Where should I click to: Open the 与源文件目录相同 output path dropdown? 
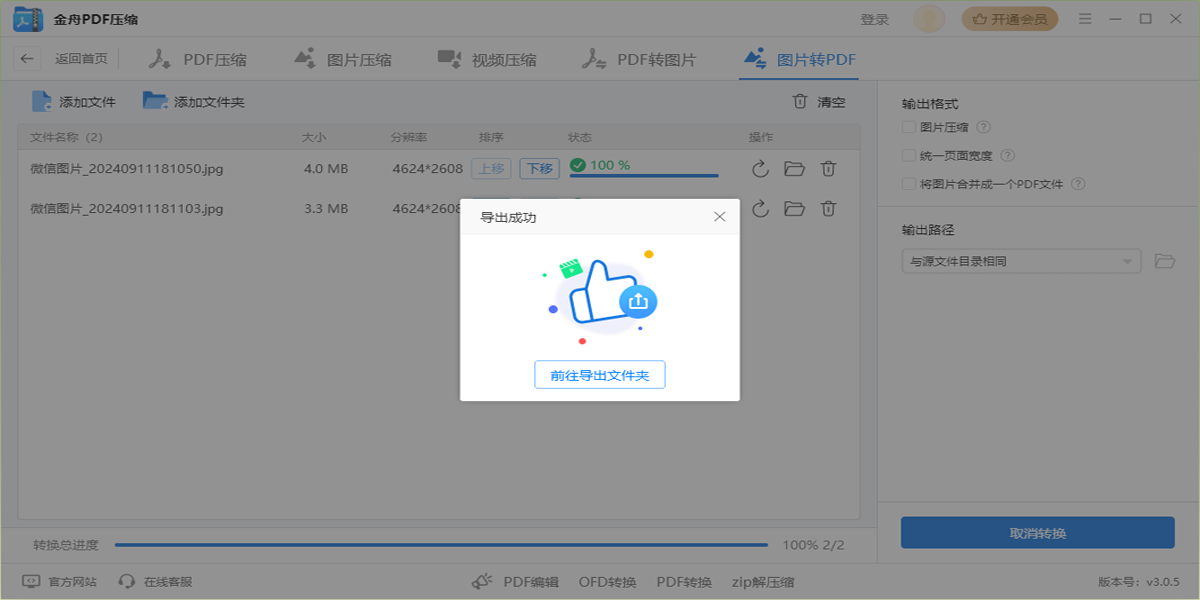pos(1021,260)
